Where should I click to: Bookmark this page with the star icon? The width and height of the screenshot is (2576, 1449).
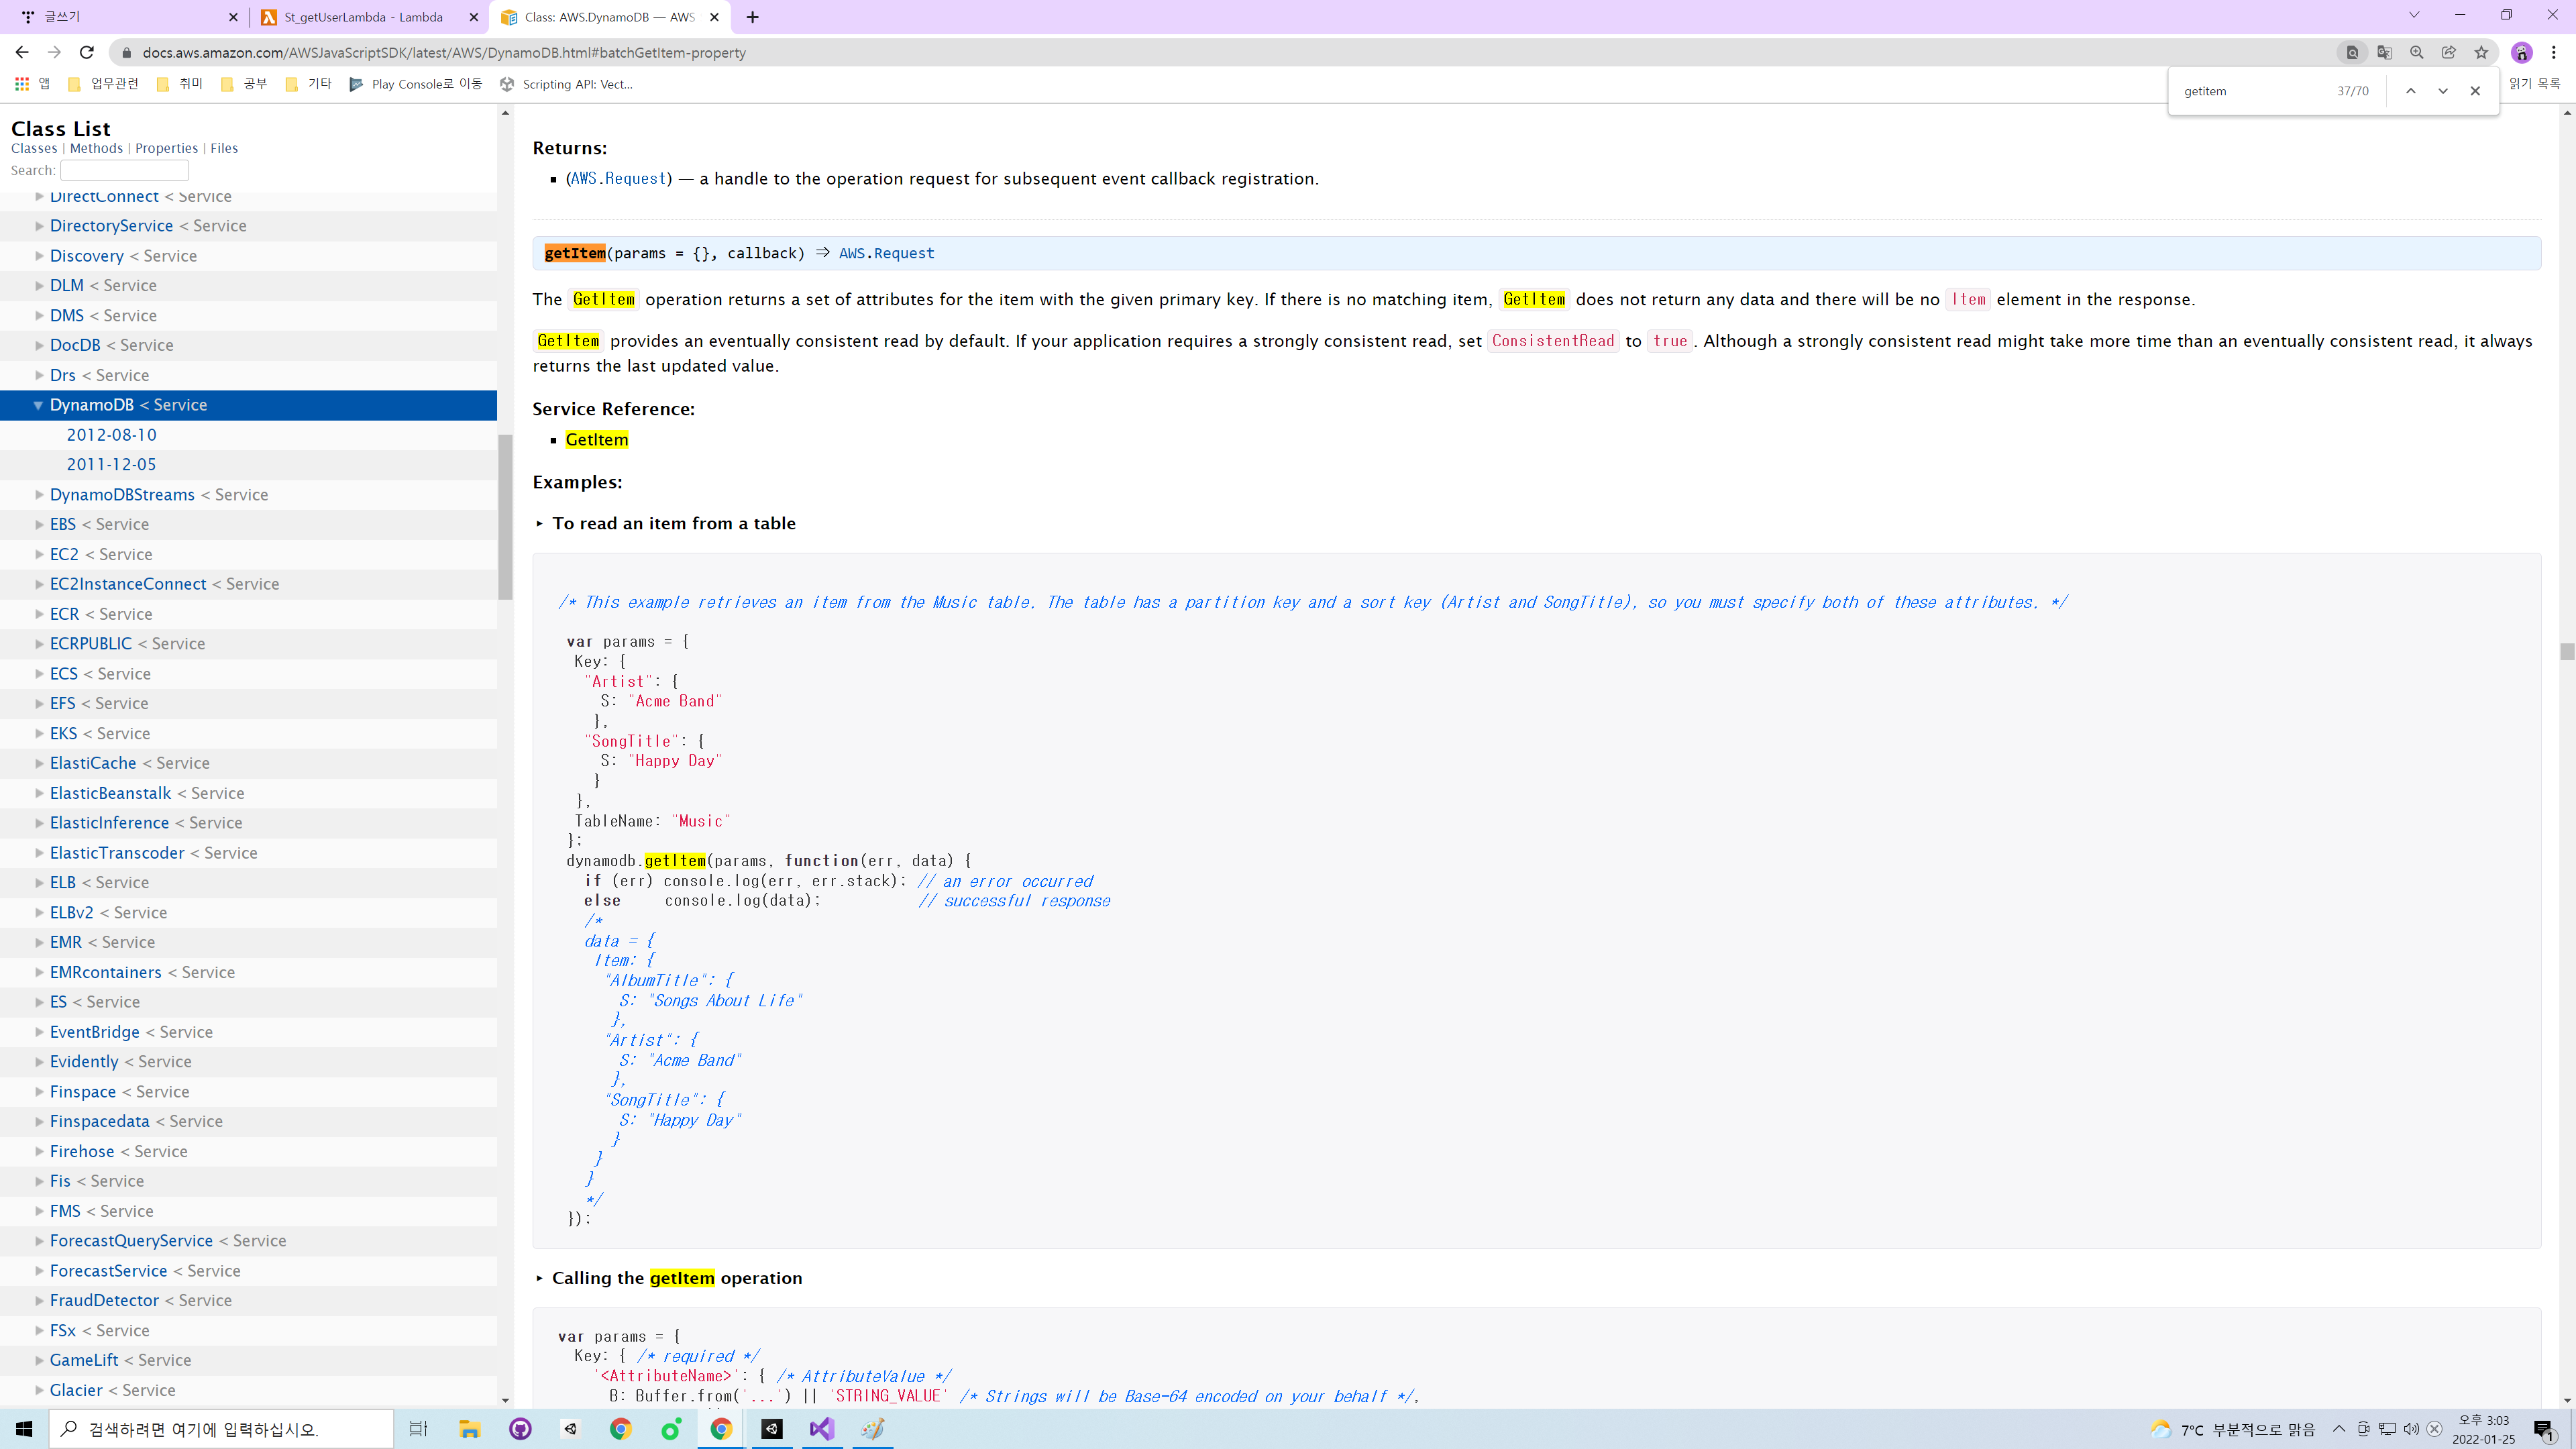2481,52
